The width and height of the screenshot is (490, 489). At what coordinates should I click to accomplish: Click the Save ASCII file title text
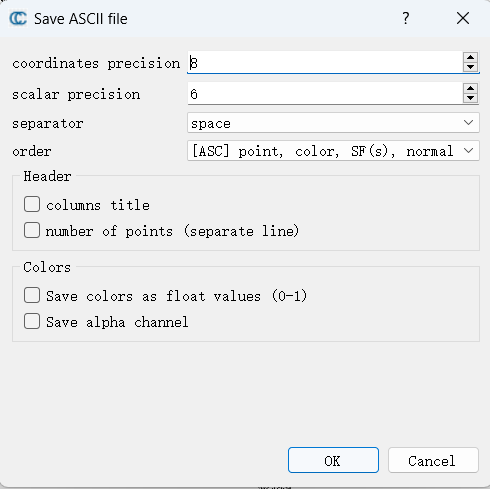[x=81, y=19]
